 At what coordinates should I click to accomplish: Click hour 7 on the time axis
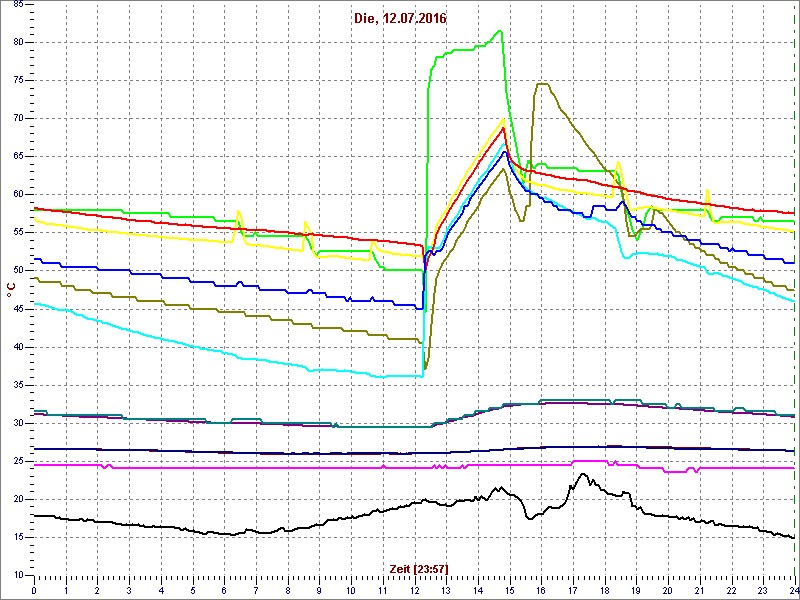[x=256, y=590]
